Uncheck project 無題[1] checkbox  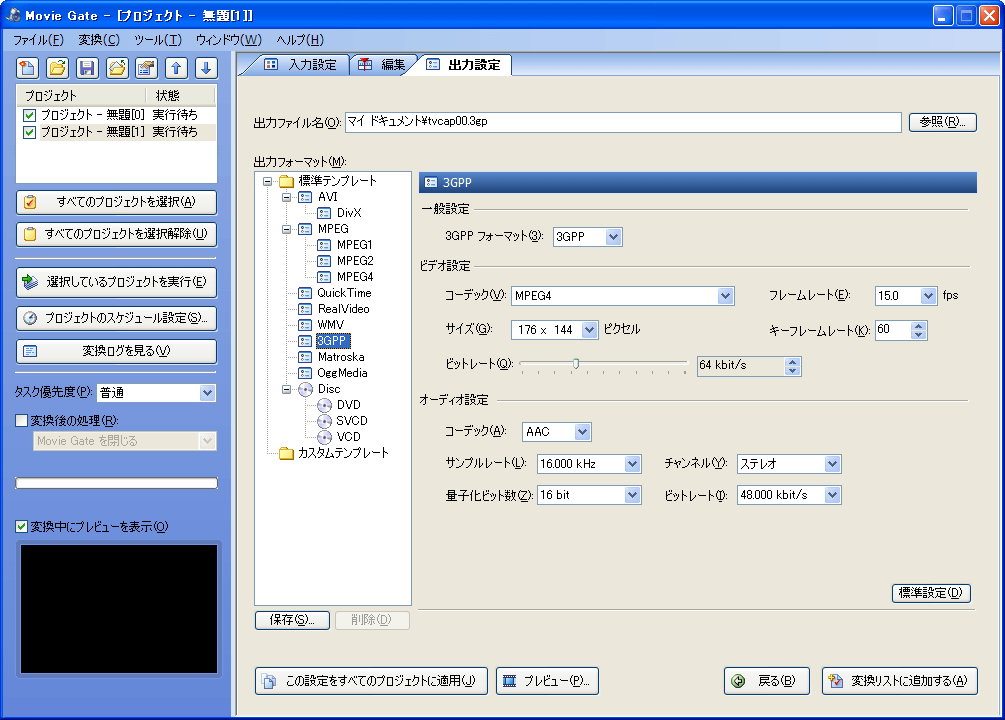[29, 132]
